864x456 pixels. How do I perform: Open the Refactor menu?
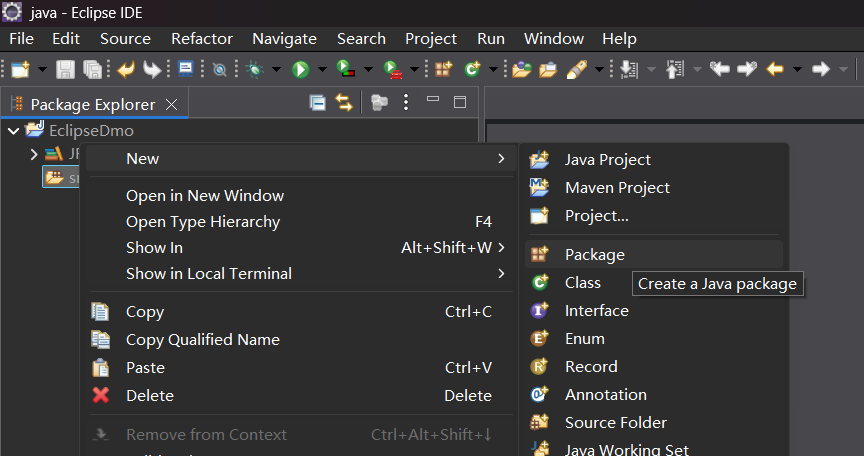(202, 39)
